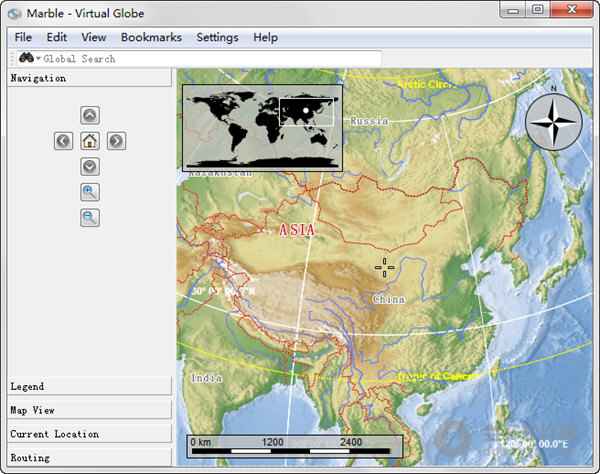The image size is (600, 474).
Task: Click the binoculars search icon
Action: coord(26,58)
